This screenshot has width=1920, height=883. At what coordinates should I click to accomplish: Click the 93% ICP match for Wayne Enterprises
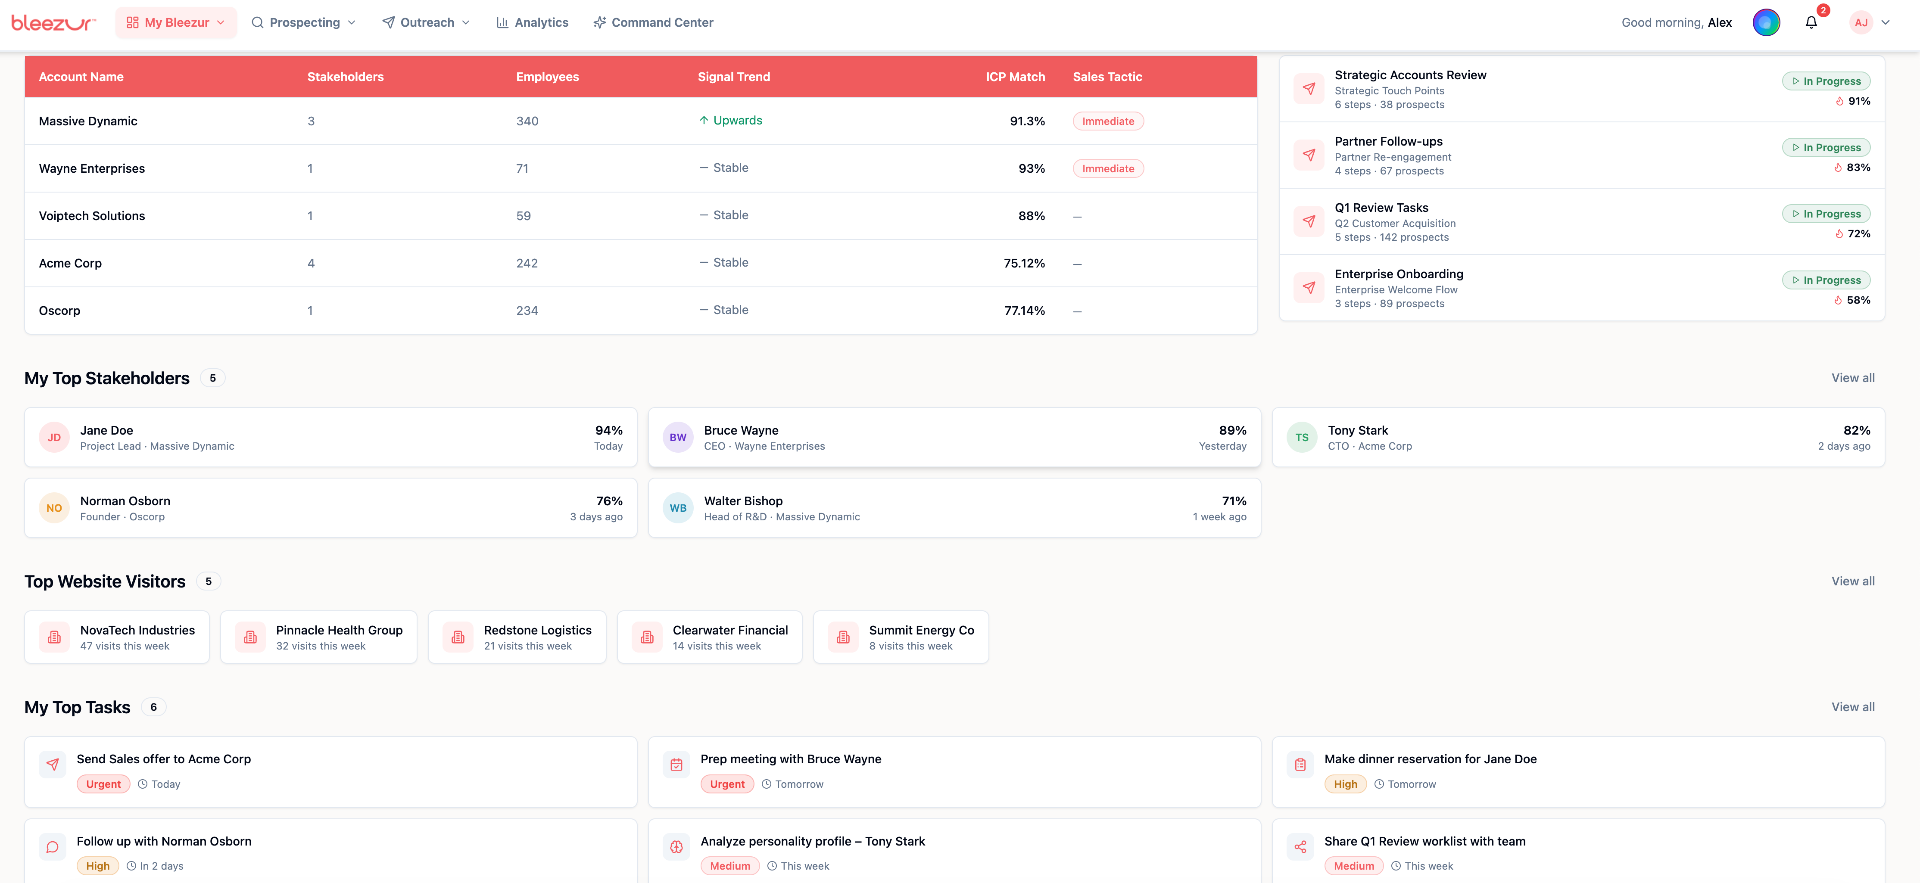(x=1031, y=168)
